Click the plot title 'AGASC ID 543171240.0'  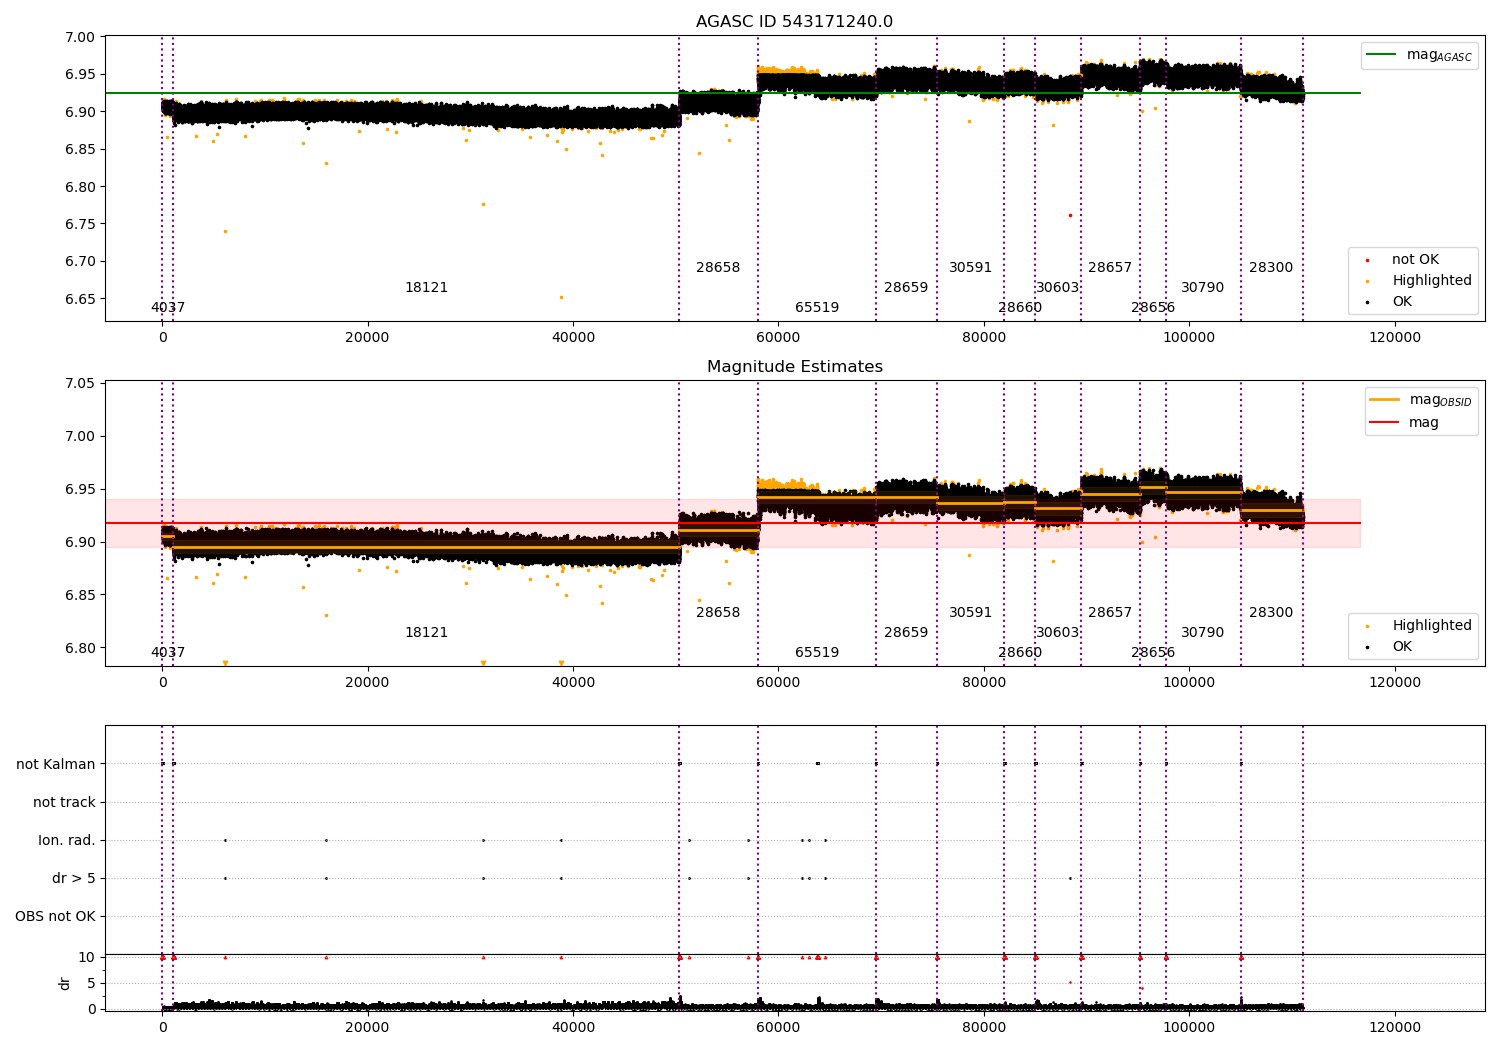tap(794, 22)
